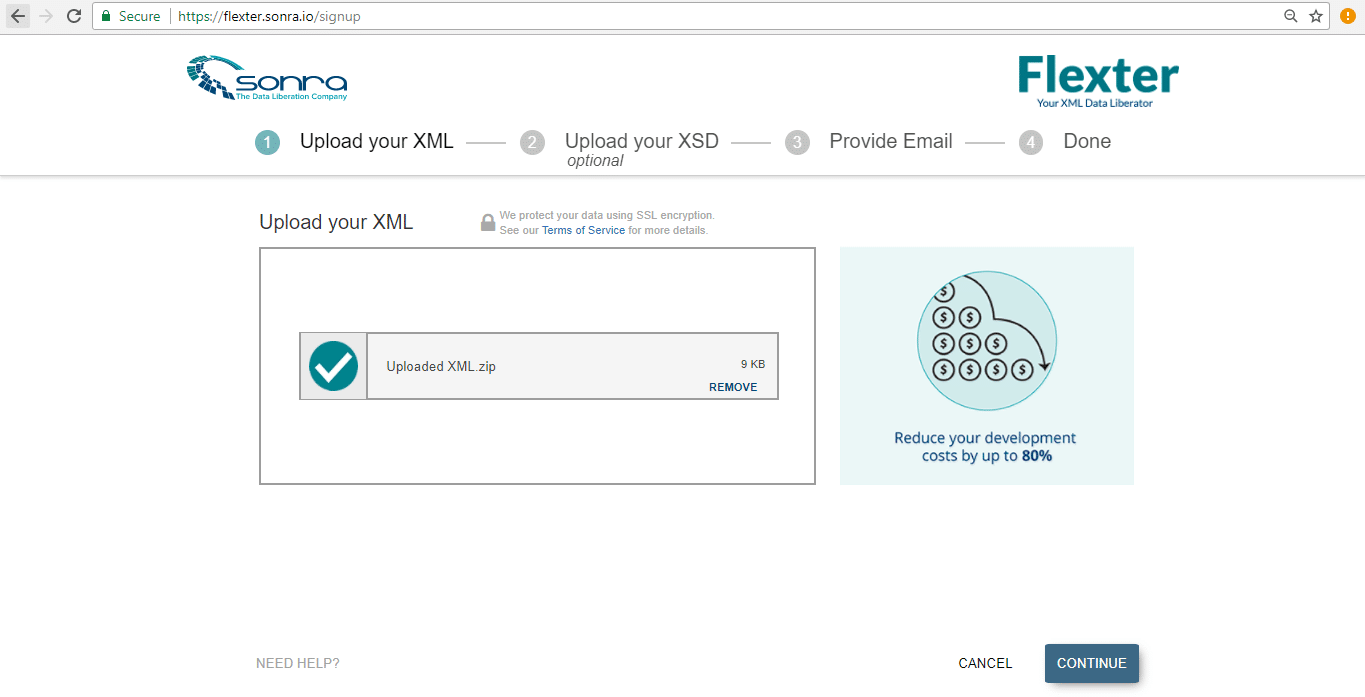Select step 2 circle indicator
Image resolution: width=1365 pixels, height=697 pixels.
tap(532, 143)
